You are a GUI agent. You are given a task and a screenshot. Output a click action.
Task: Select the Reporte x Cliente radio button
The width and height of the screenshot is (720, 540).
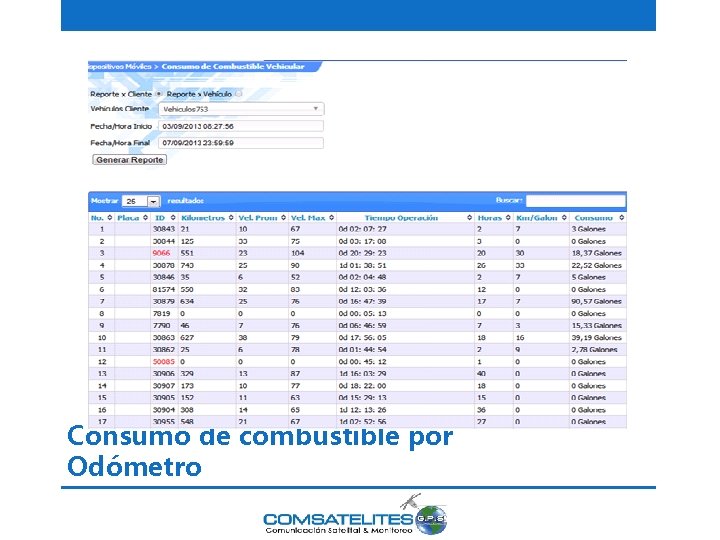tap(159, 94)
